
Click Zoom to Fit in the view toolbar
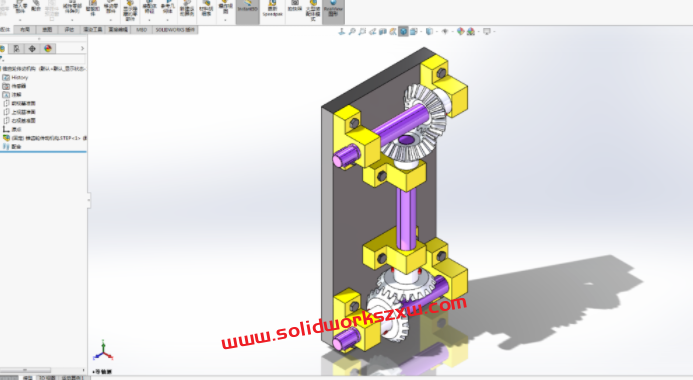(x=352, y=31)
